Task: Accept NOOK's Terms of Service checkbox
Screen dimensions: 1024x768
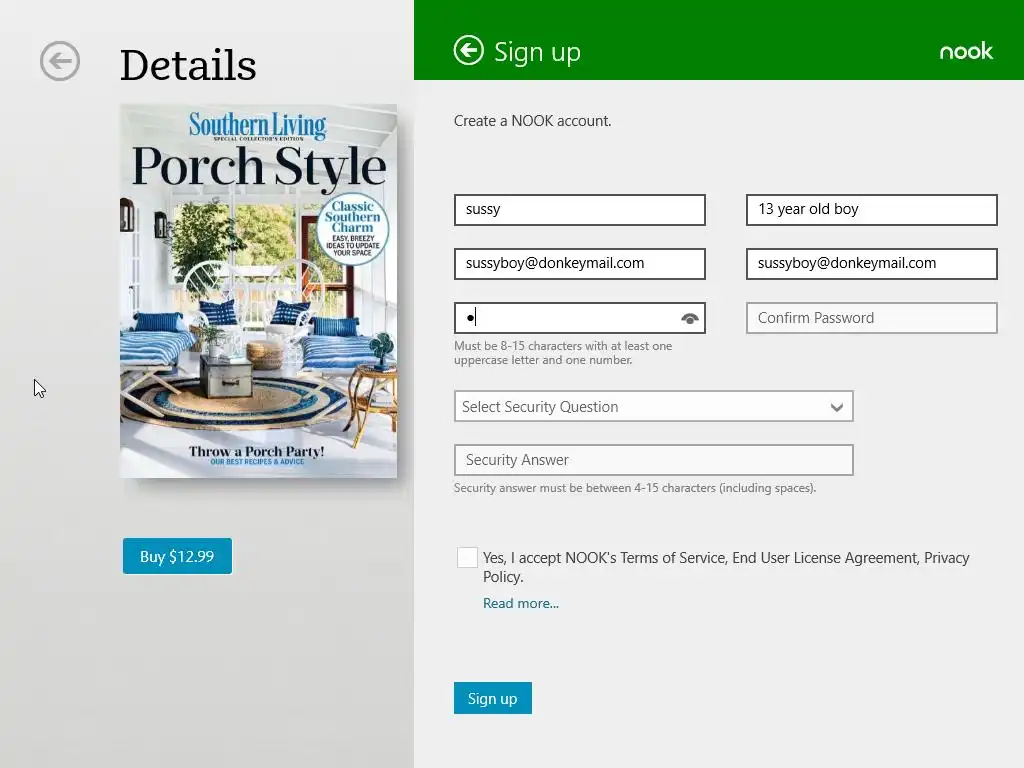Action: 467,557
